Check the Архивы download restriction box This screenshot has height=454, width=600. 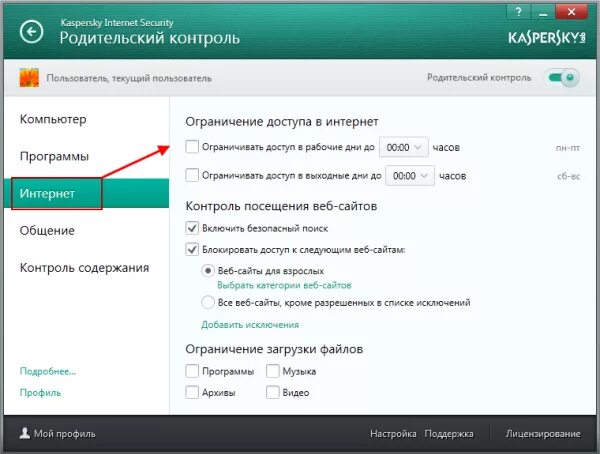tap(192, 392)
